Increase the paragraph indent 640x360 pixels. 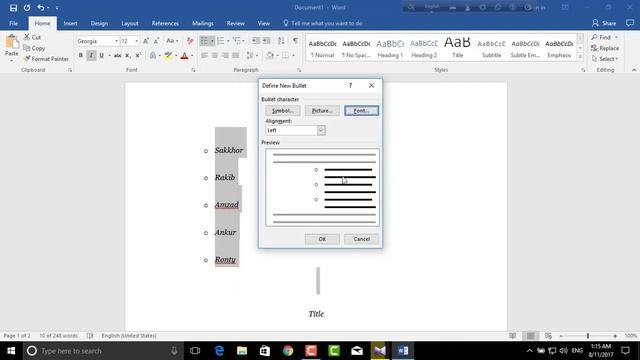pyautogui.click(x=266, y=40)
